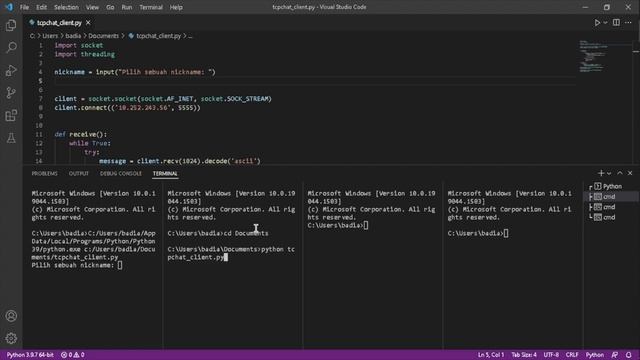Open the Terminal menu
The height and width of the screenshot is (360, 640).
151,7
